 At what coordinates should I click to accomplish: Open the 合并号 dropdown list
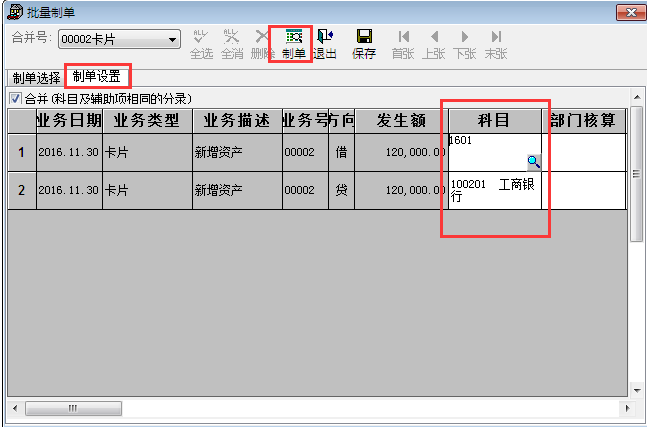173,40
